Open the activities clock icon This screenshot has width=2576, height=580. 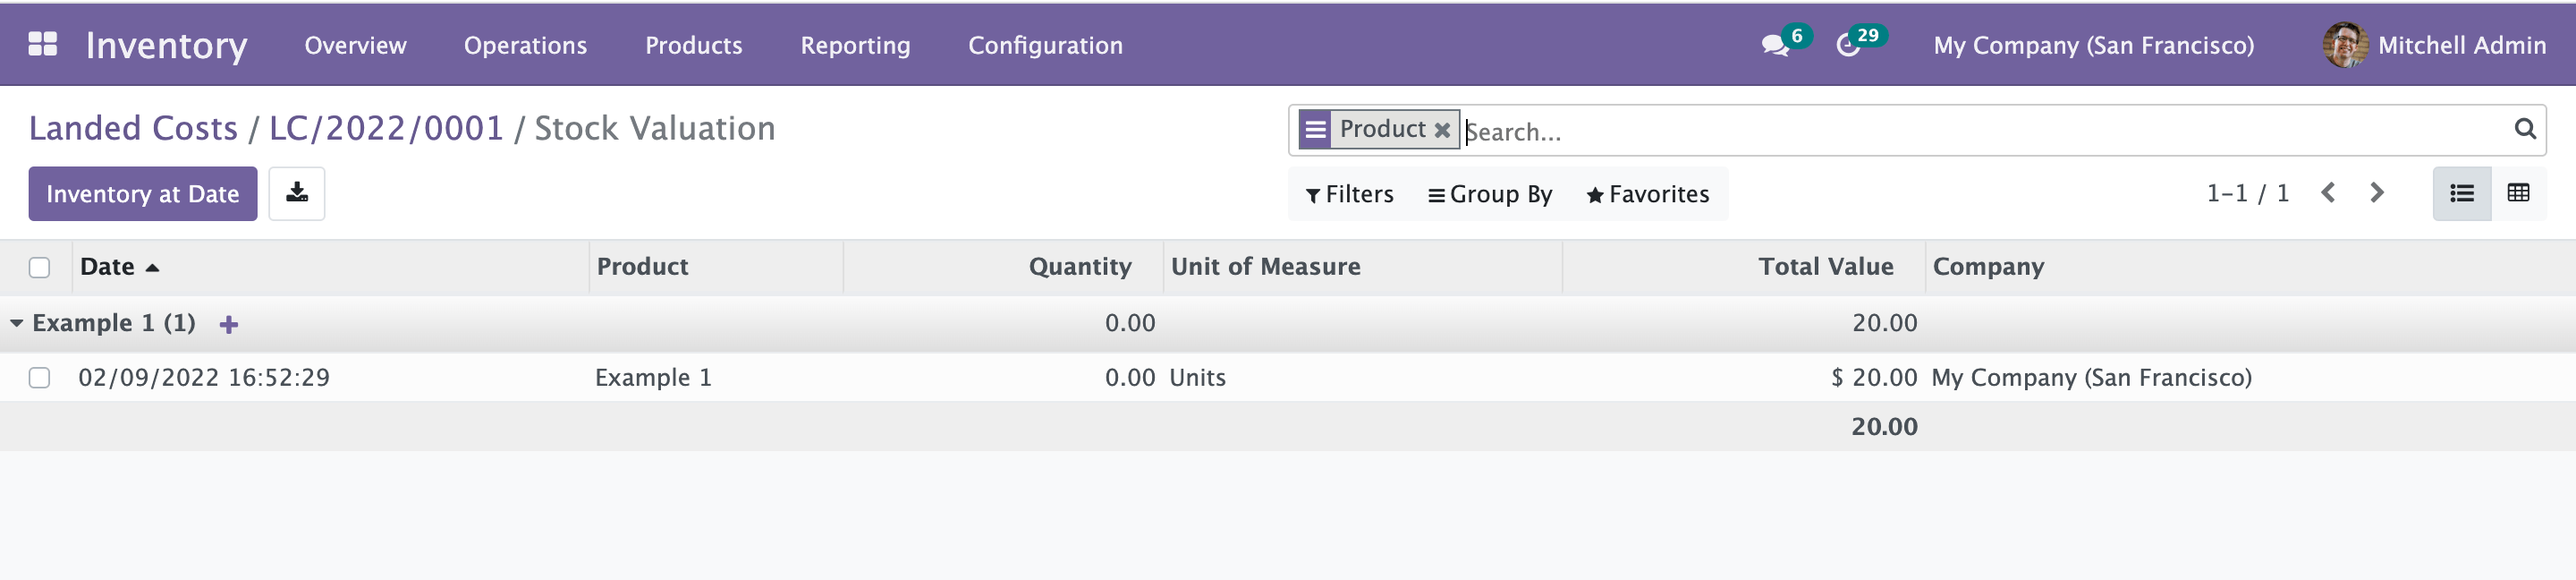coord(1848,45)
